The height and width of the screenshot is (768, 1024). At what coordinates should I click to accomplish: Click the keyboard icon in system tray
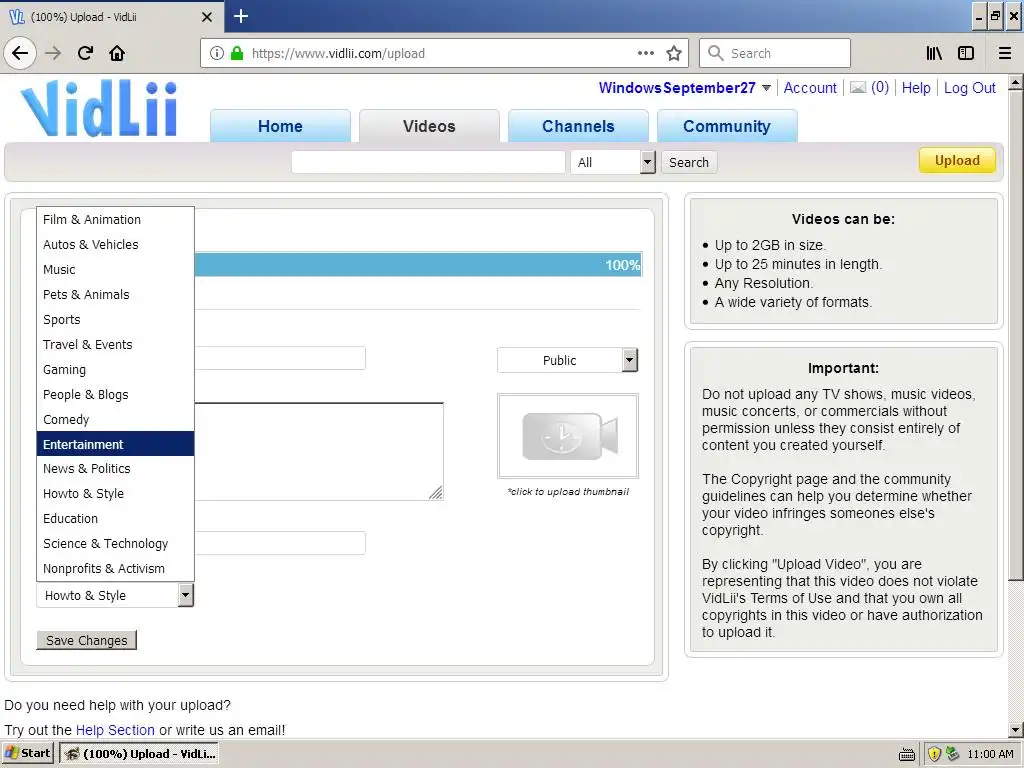906,754
